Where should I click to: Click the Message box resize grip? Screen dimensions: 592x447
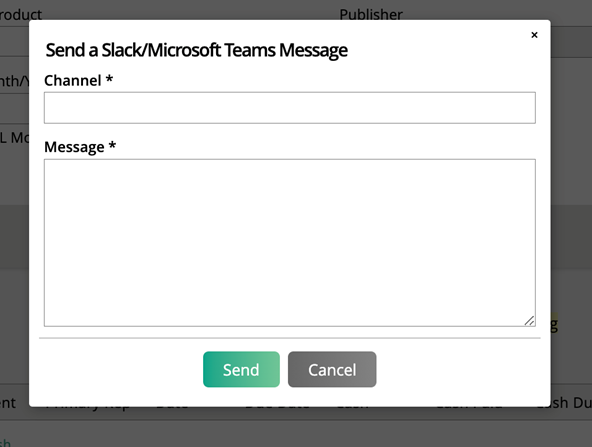[529, 321]
